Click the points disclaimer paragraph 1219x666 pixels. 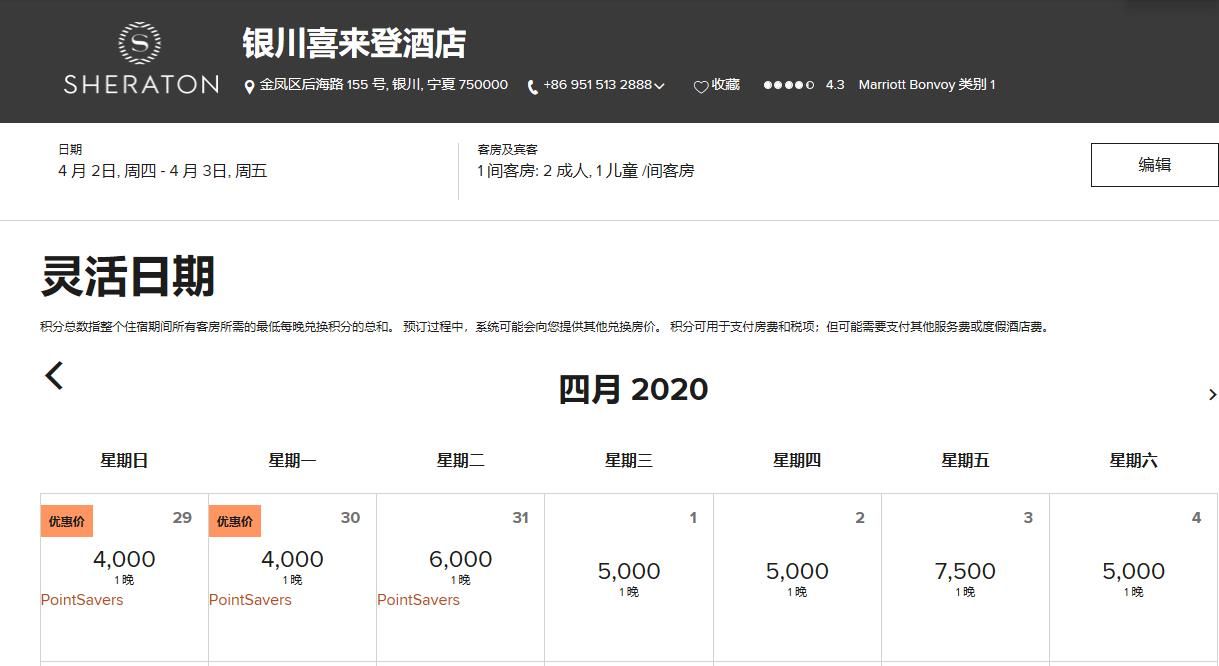pyautogui.click(x=546, y=327)
